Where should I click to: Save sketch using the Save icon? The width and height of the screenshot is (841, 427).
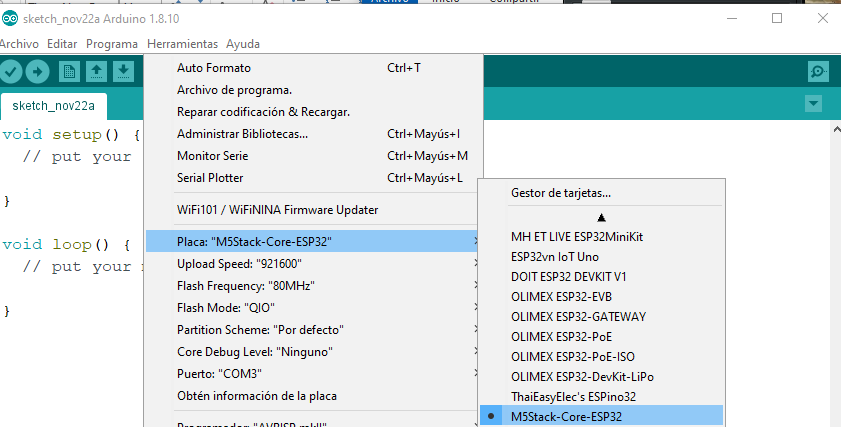pos(123,71)
